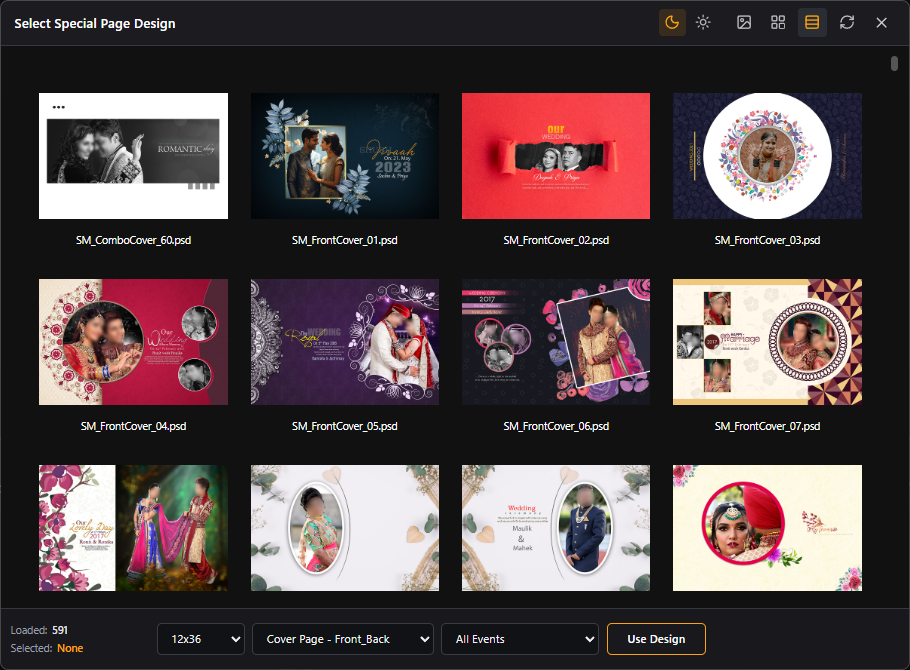910x670 pixels.
Task: Open the Cover Page - Front_Back dropdown
Action: pyautogui.click(x=343, y=639)
